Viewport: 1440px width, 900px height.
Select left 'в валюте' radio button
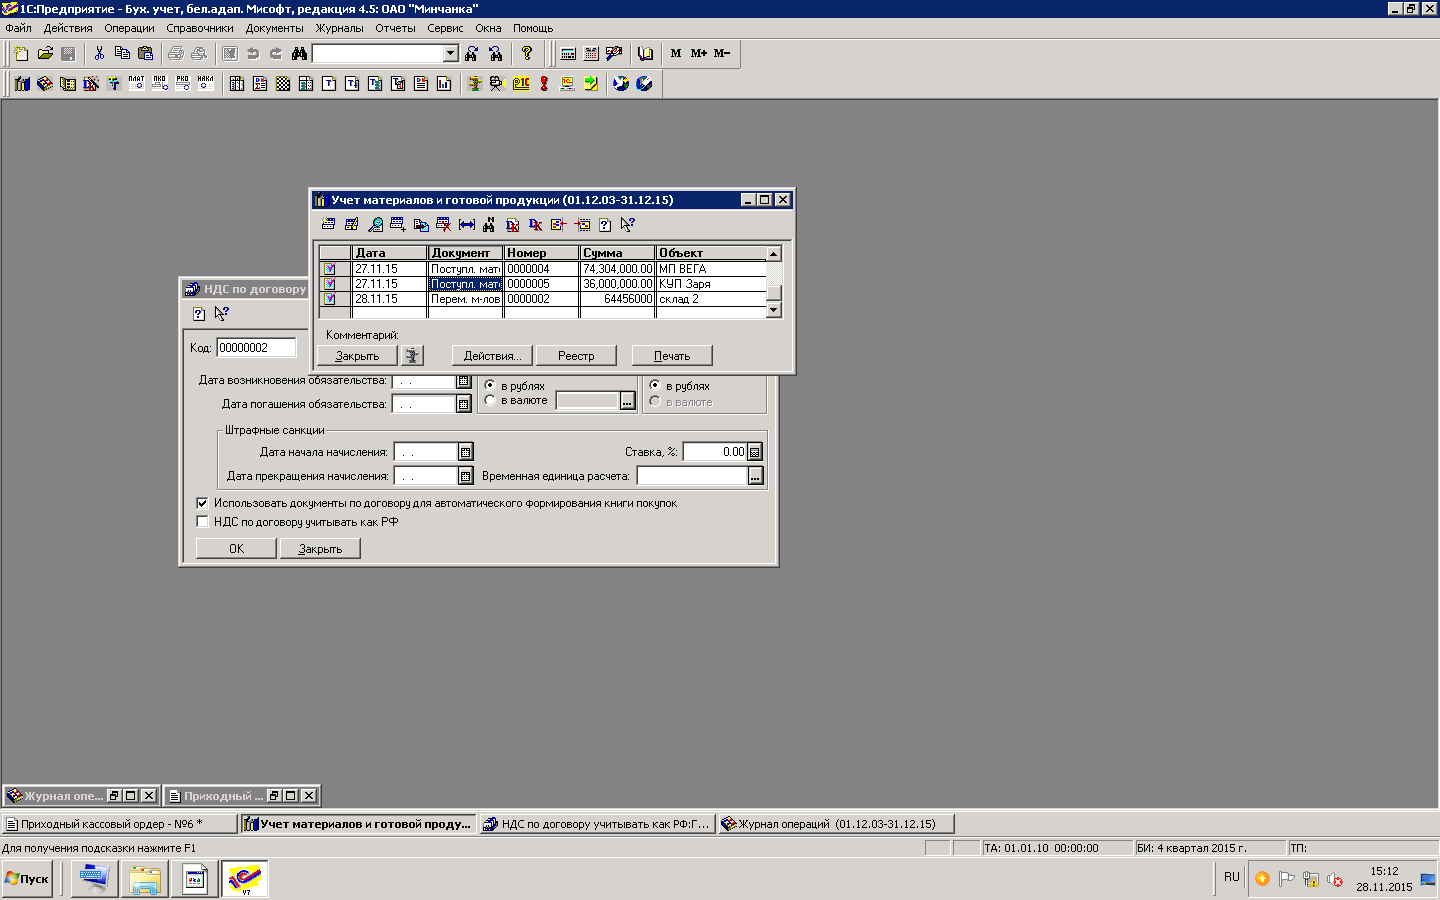tap(490, 400)
